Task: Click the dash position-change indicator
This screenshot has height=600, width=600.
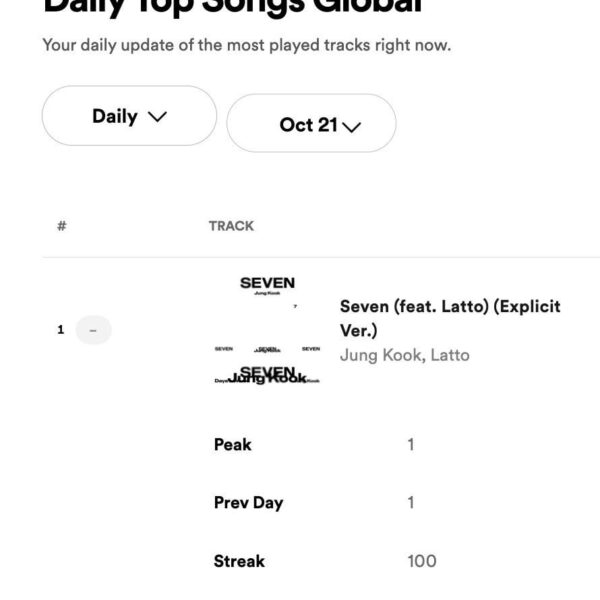Action: pyautogui.click(x=93, y=330)
